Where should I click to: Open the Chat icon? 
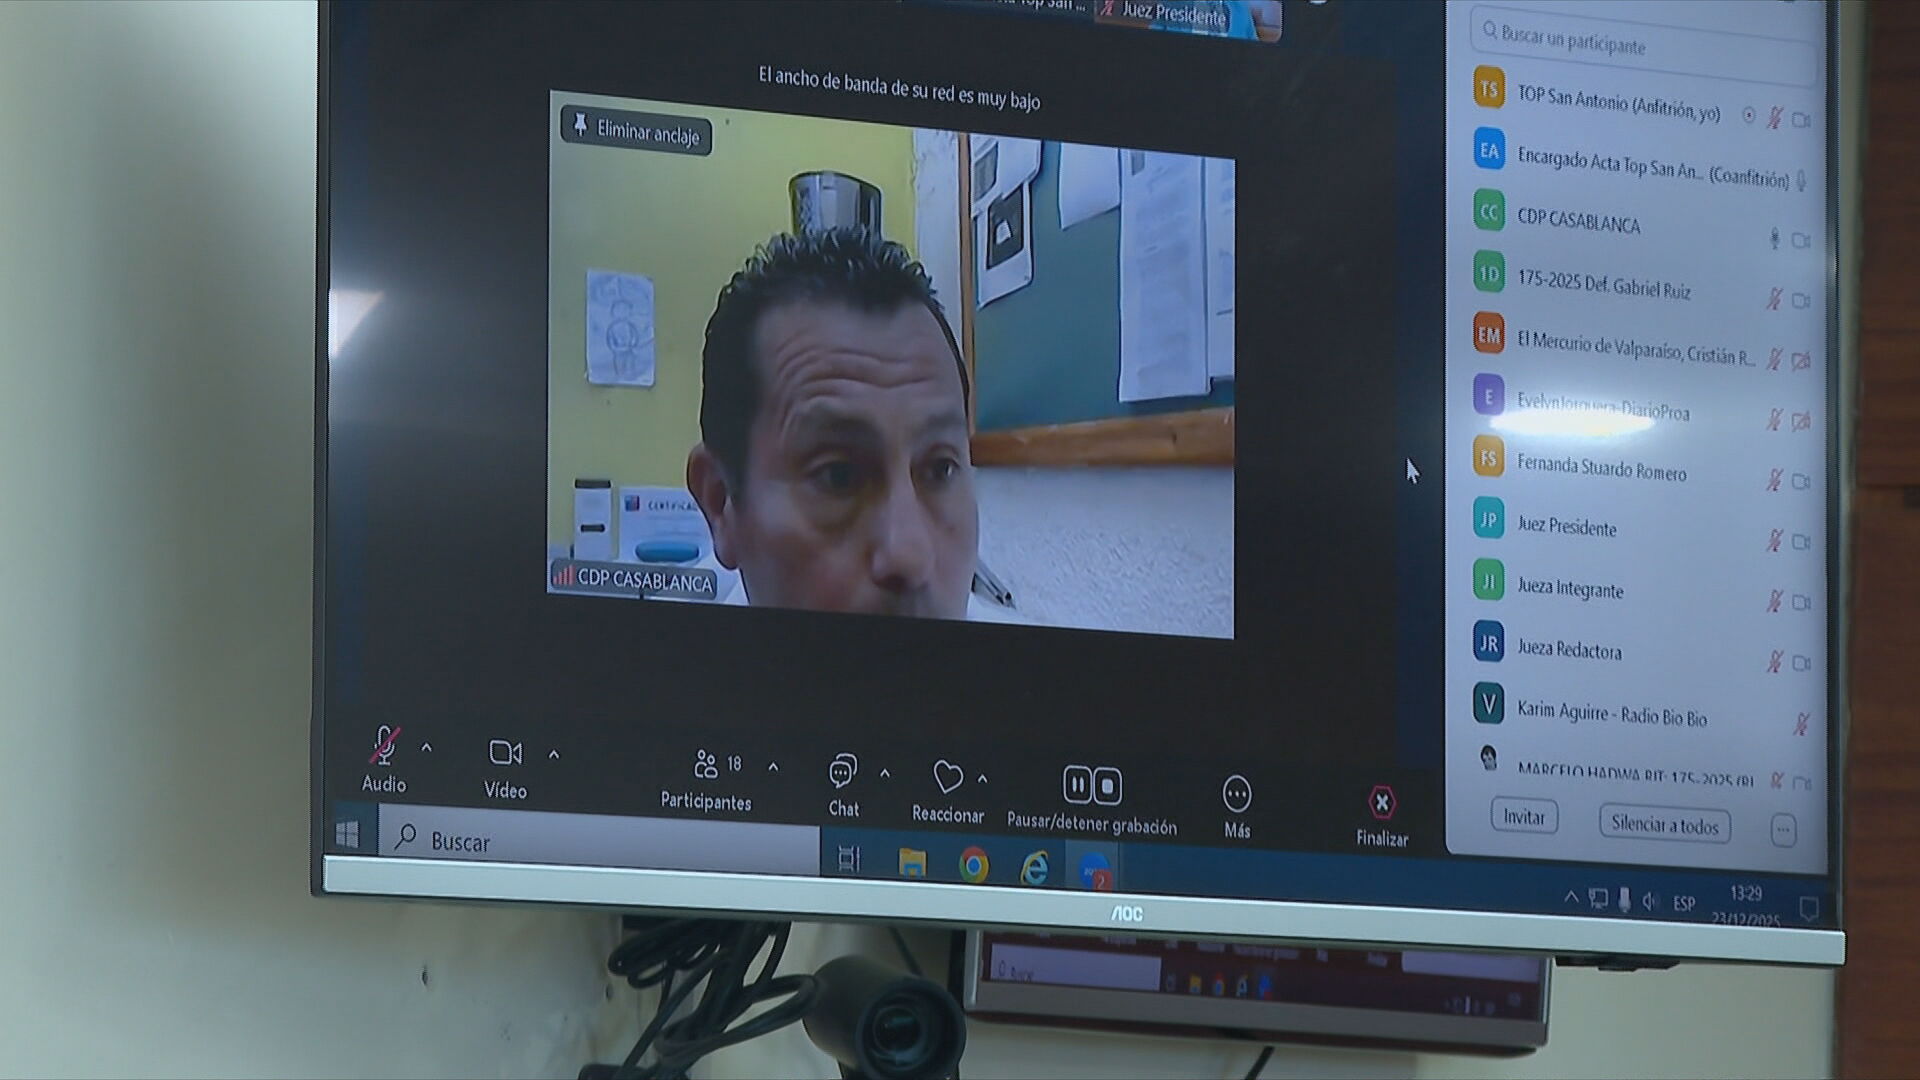point(843,772)
